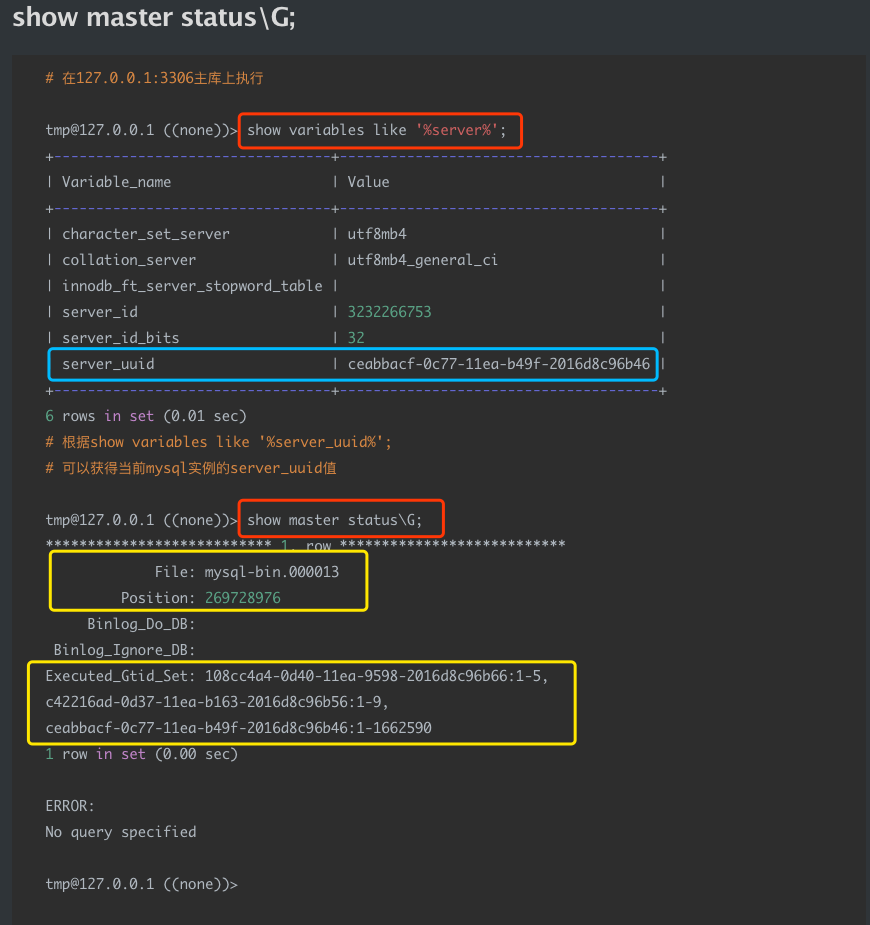Click the server_uuid value ending in 96b46

click(x=498, y=364)
